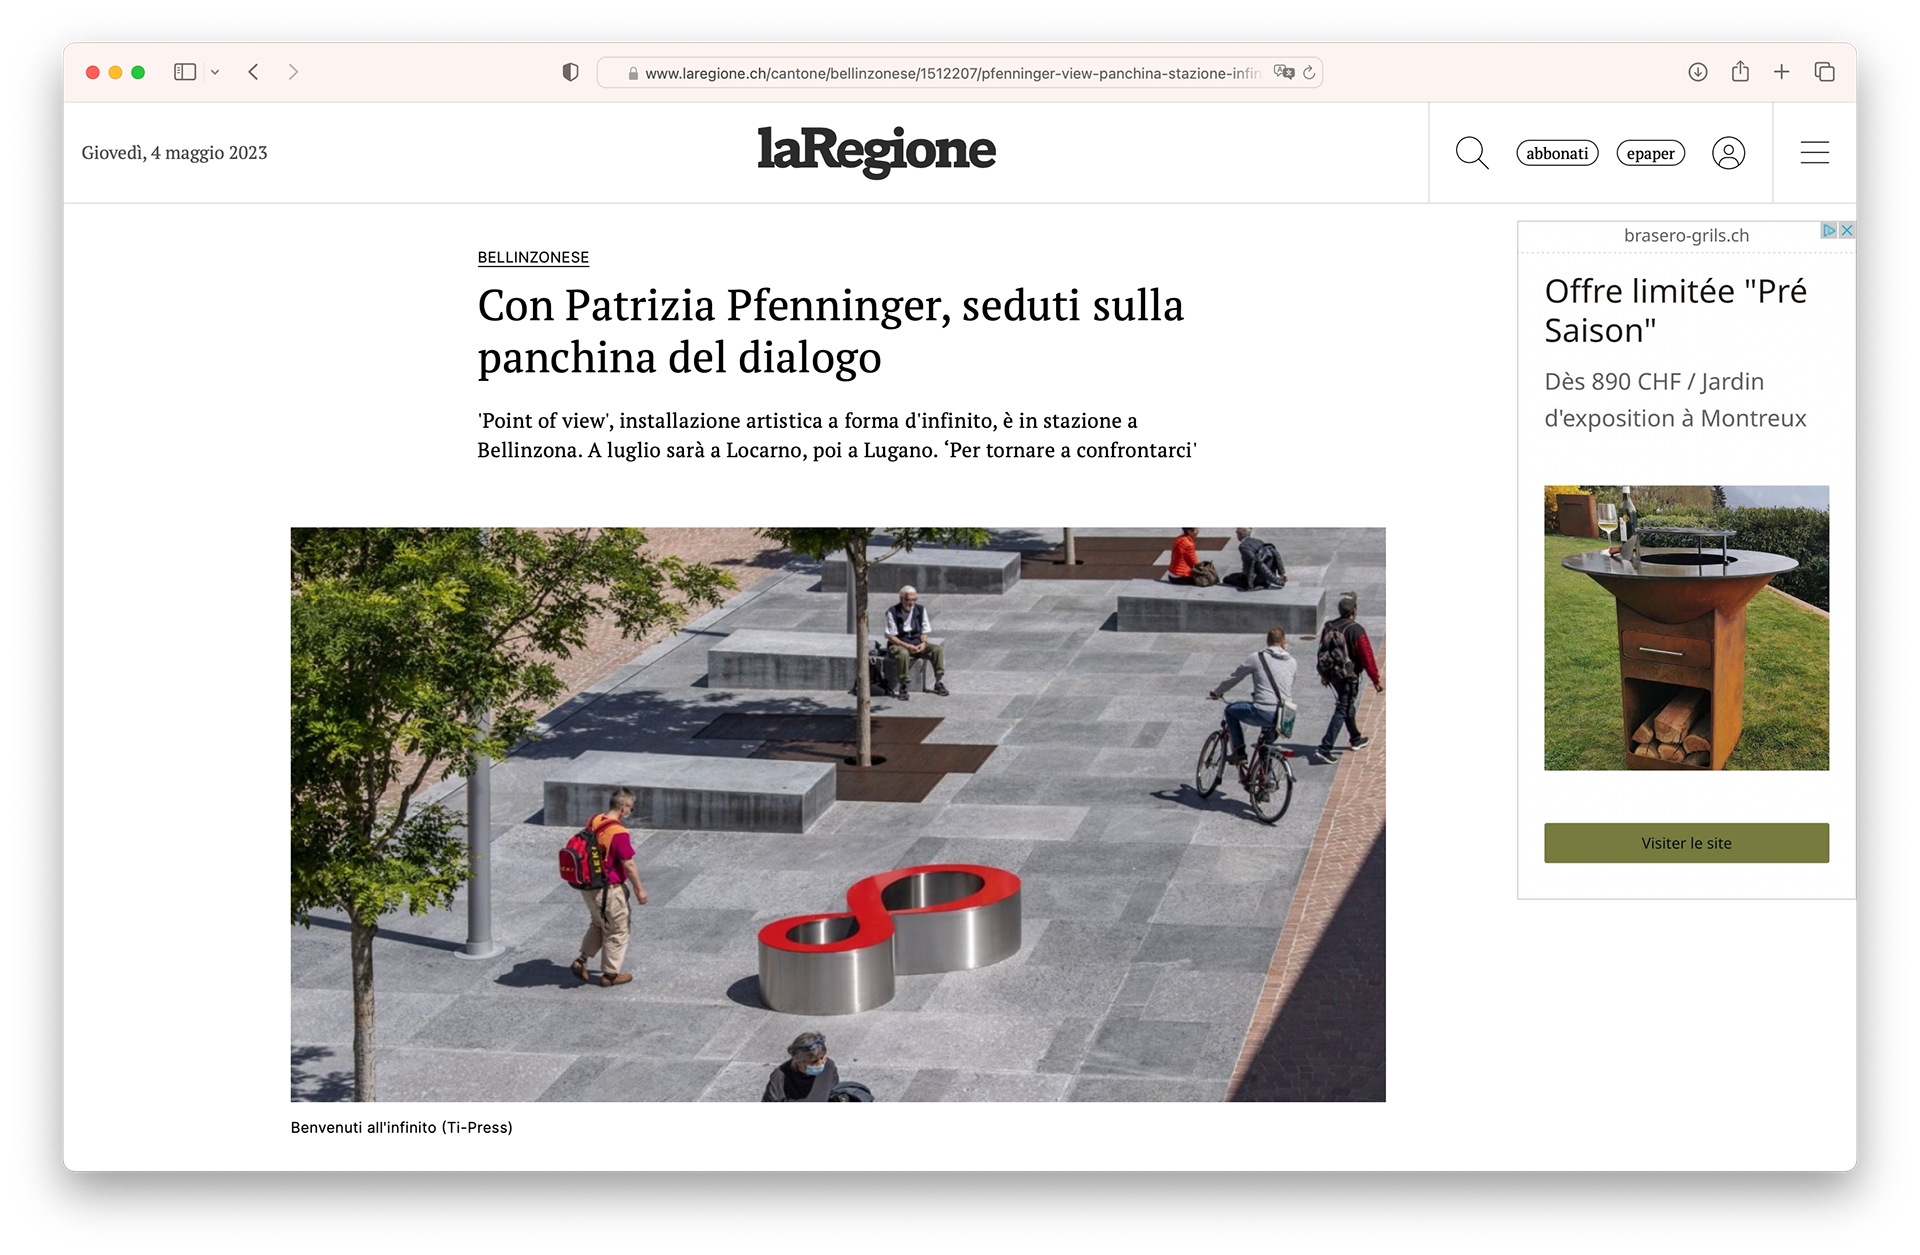Open the epaper edition

point(1651,153)
